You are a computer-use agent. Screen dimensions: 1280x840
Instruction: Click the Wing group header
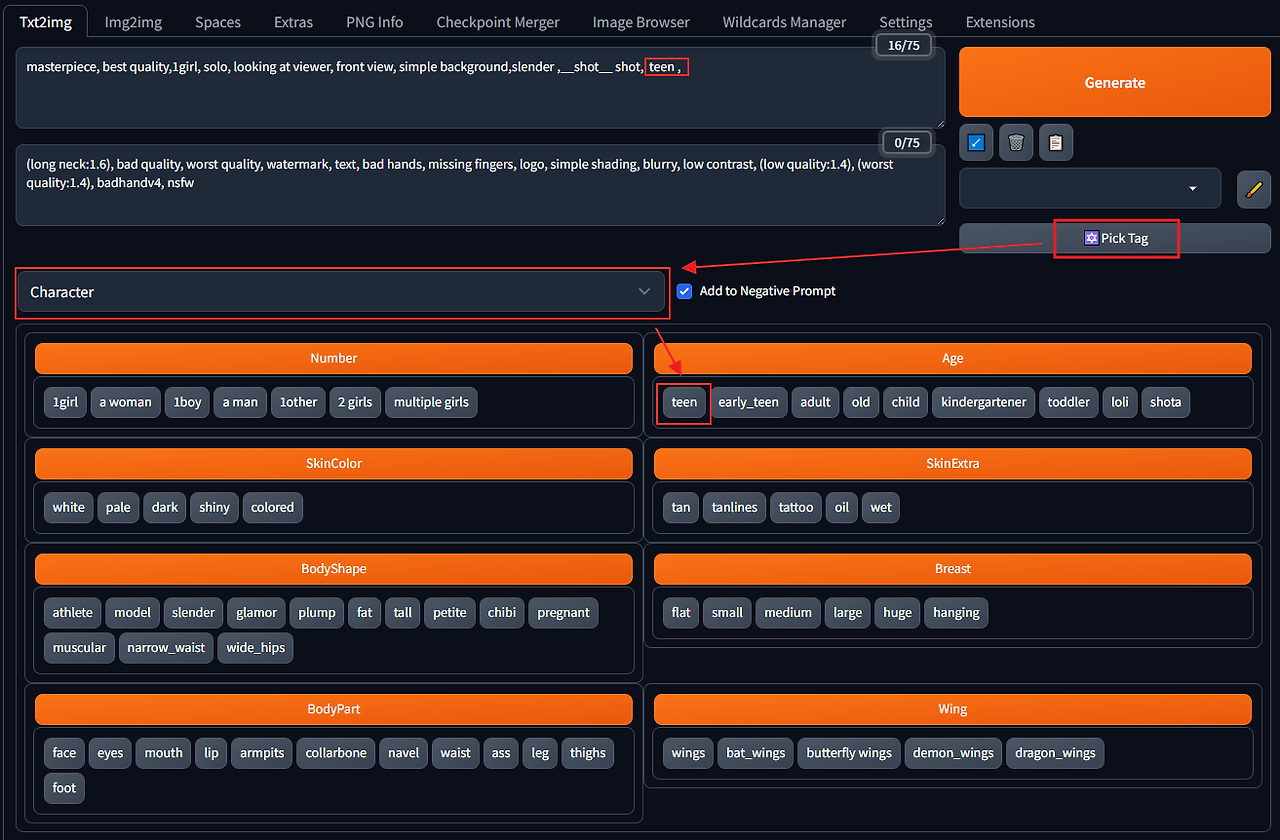[953, 709]
